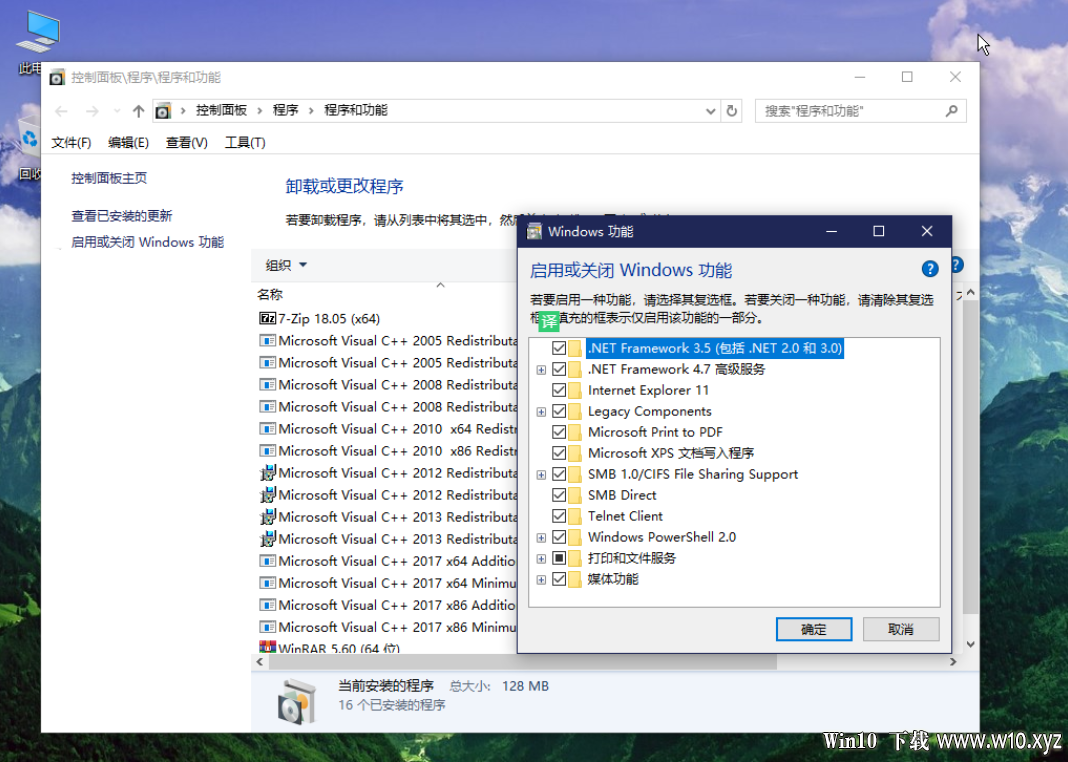Click 启用或关闭 Windows 功能 sidebar link
1068x762 pixels.
tap(148, 242)
